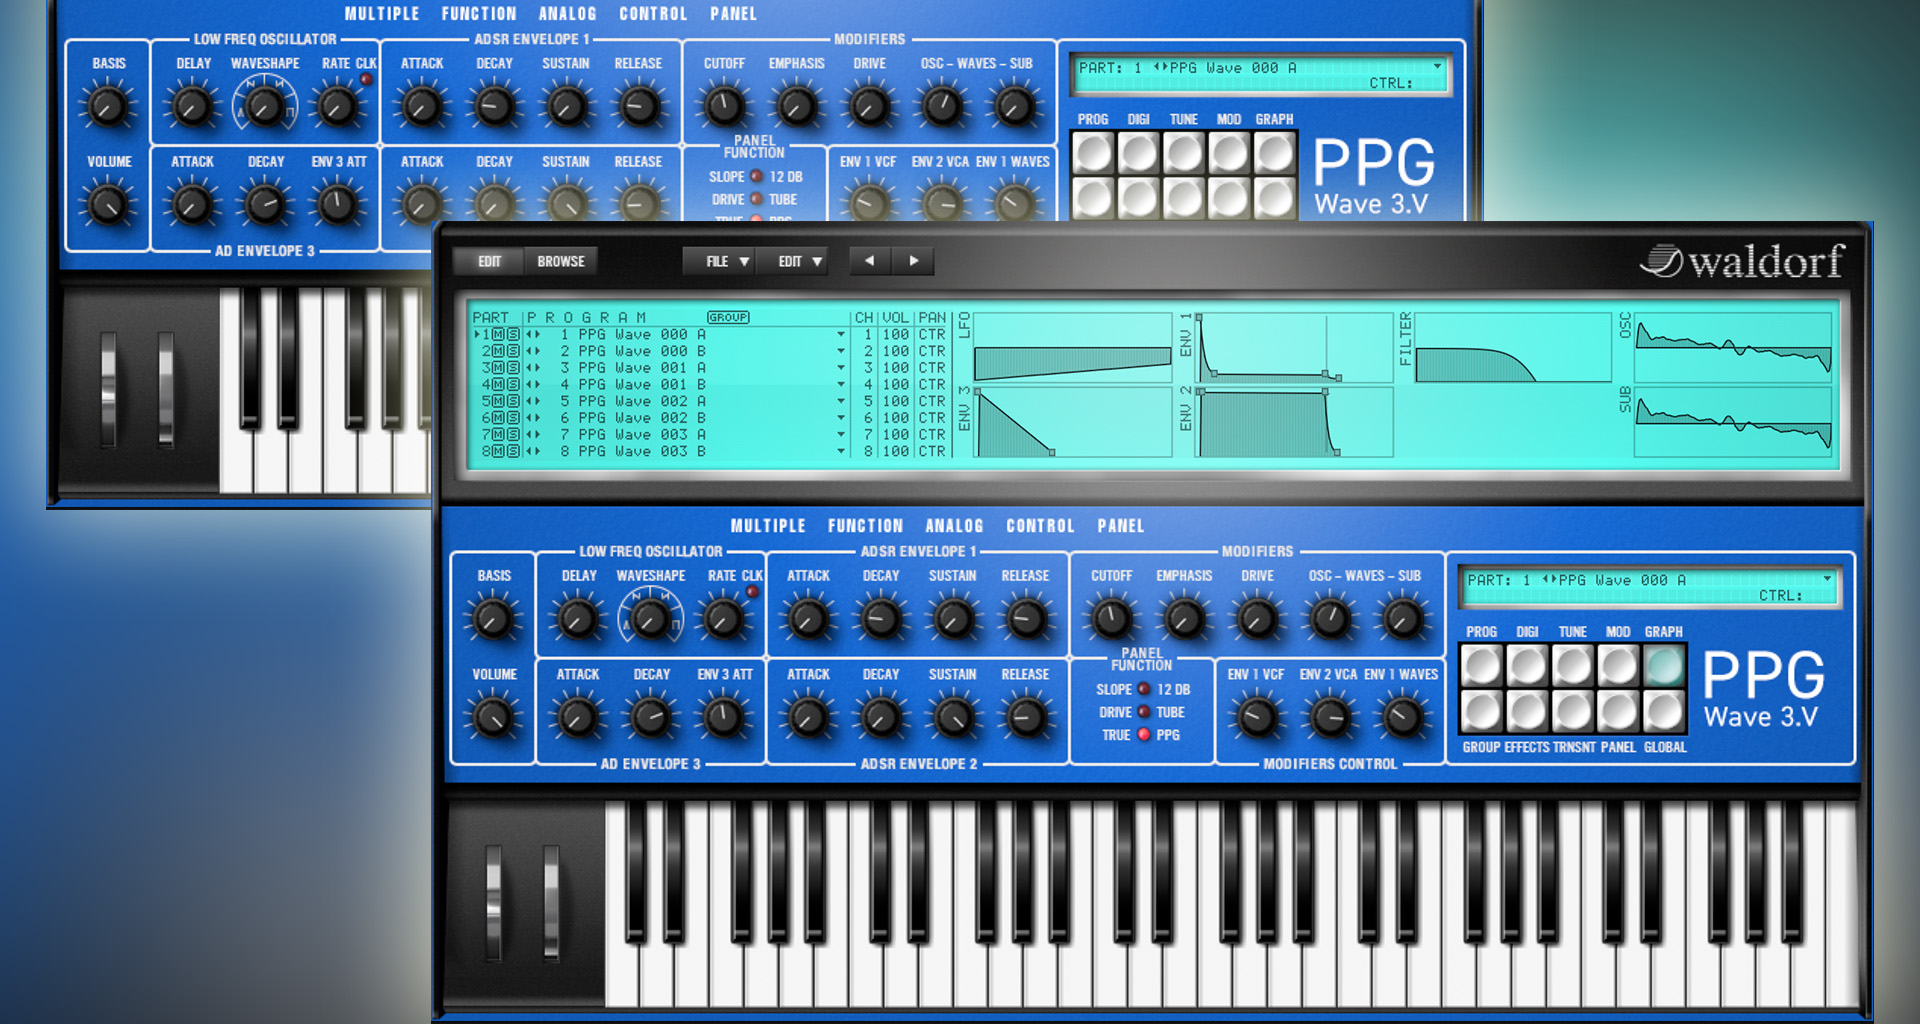Click the LFO waveform graph

tap(1072, 347)
